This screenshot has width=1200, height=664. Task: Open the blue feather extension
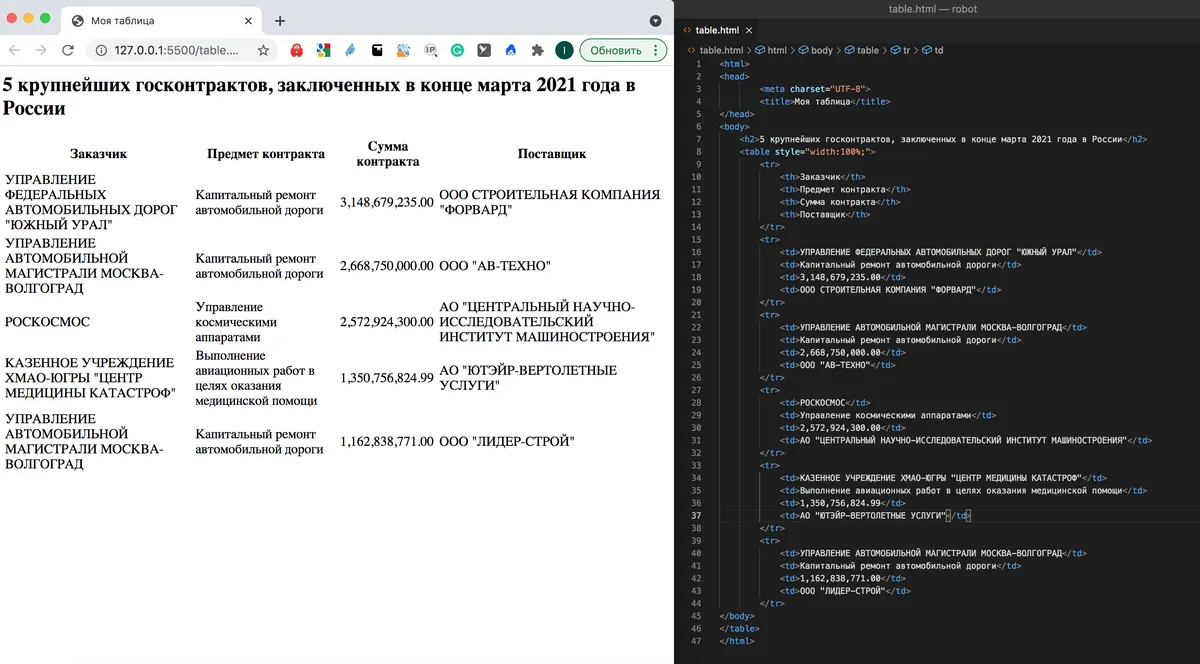[x=350, y=50]
